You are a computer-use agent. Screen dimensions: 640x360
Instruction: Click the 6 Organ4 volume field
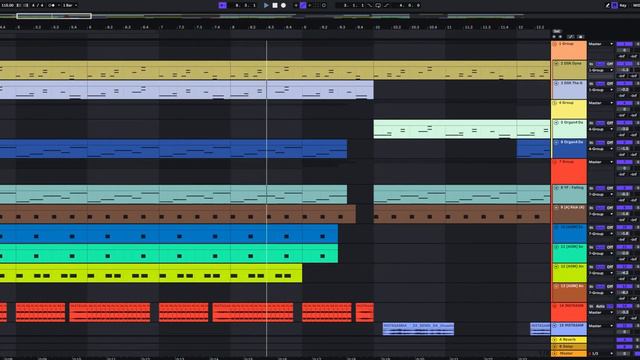pyautogui.click(x=624, y=149)
